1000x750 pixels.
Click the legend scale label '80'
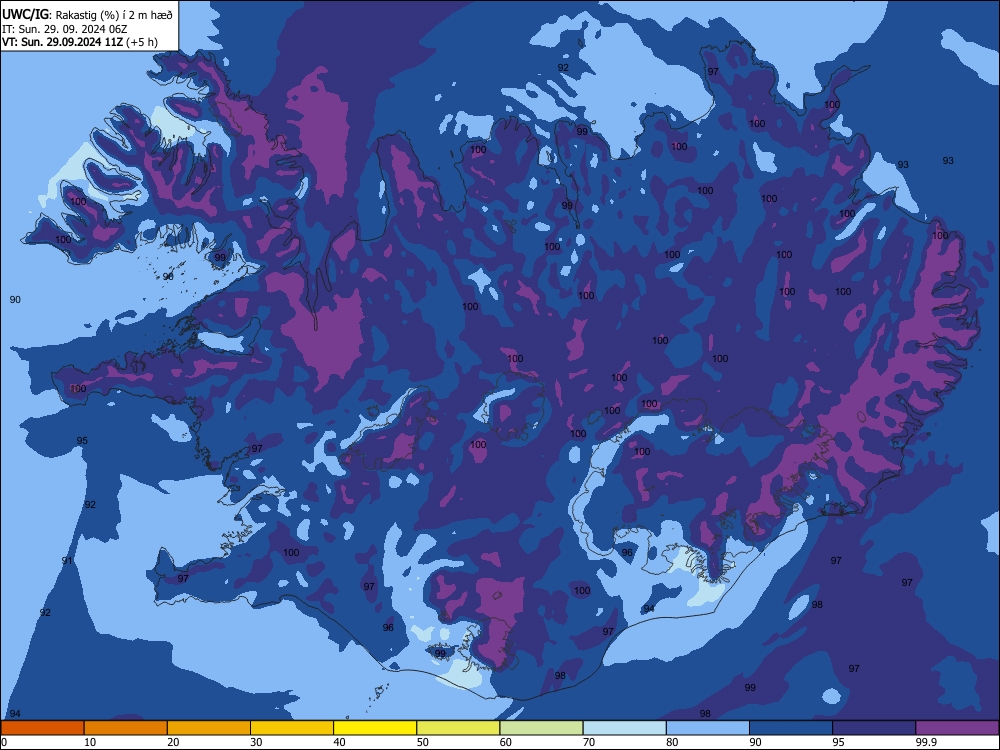672,742
